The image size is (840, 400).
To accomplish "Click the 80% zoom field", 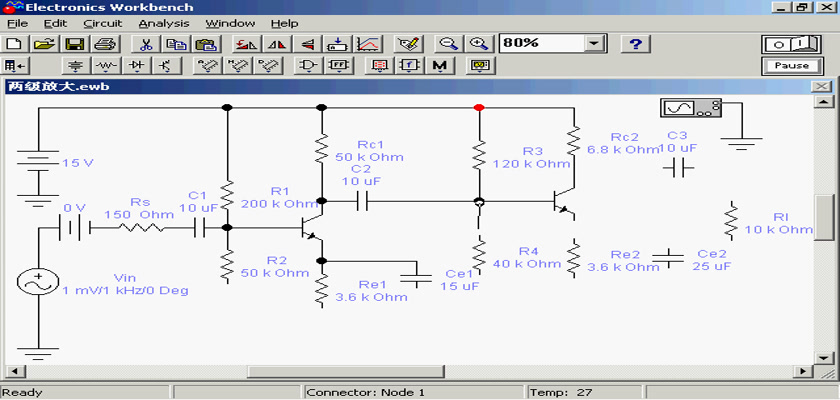I will (541, 44).
